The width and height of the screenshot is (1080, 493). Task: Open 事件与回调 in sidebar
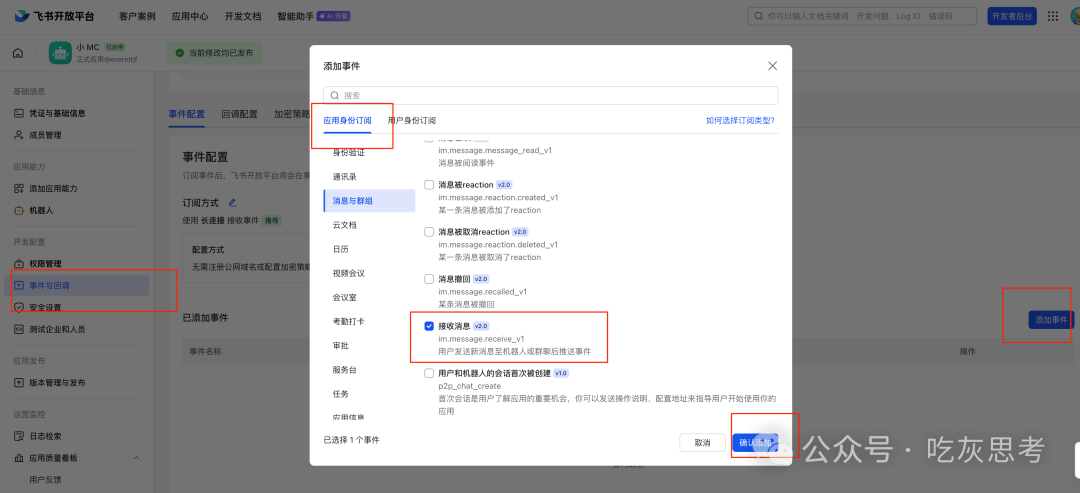click(x=77, y=286)
